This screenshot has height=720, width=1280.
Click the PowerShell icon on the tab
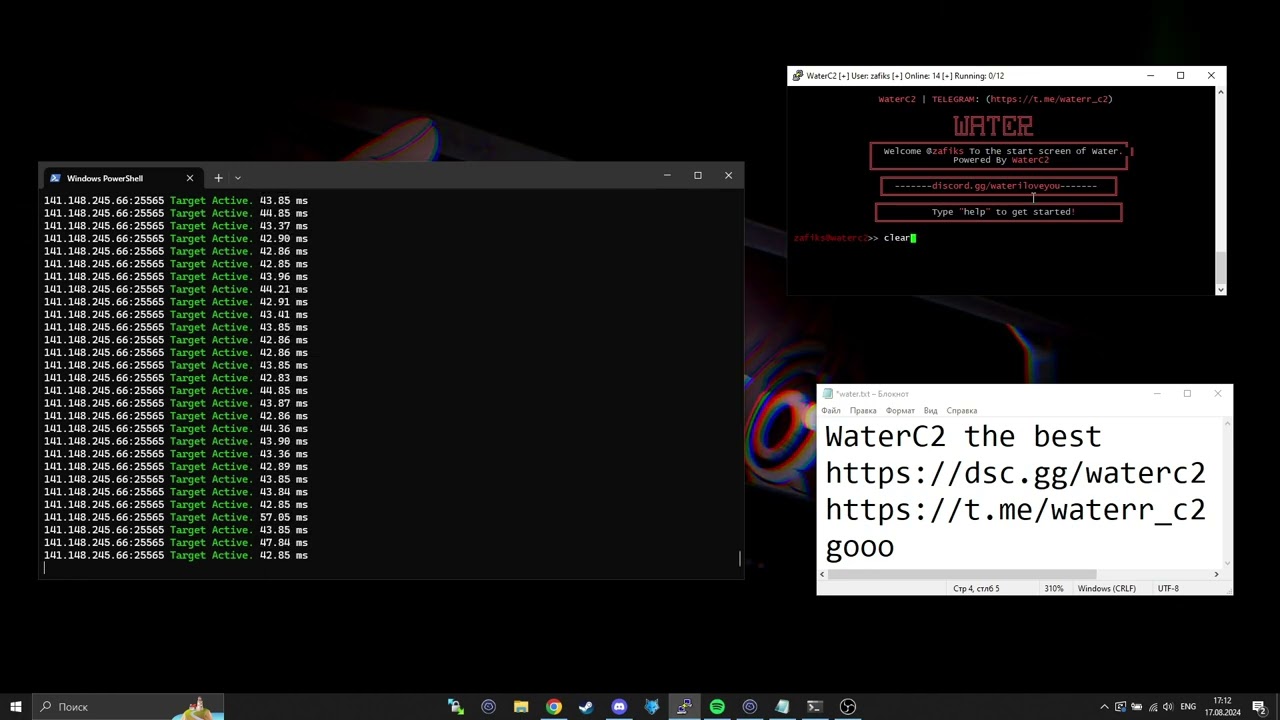click(x=55, y=178)
